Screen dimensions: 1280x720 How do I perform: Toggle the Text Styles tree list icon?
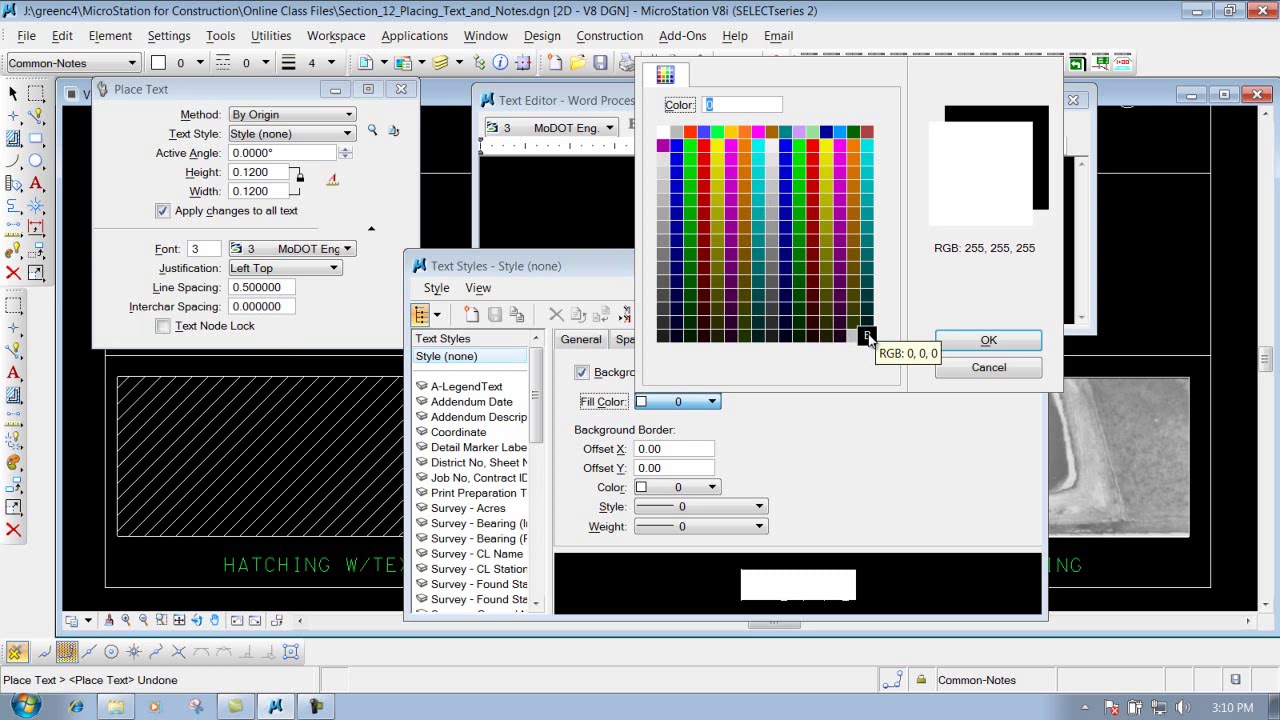[x=421, y=314]
